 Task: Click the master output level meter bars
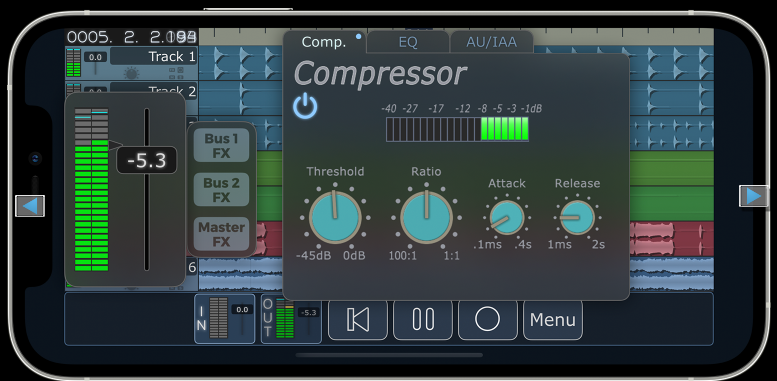(92, 189)
